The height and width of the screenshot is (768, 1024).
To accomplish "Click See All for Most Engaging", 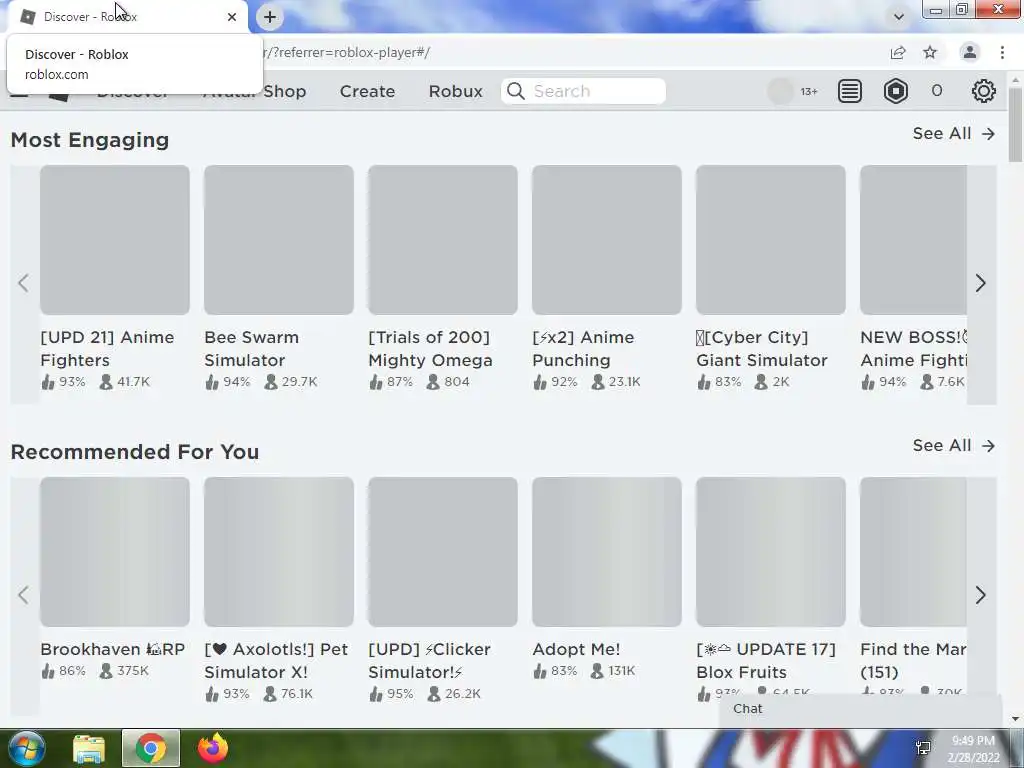I will pos(953,133).
